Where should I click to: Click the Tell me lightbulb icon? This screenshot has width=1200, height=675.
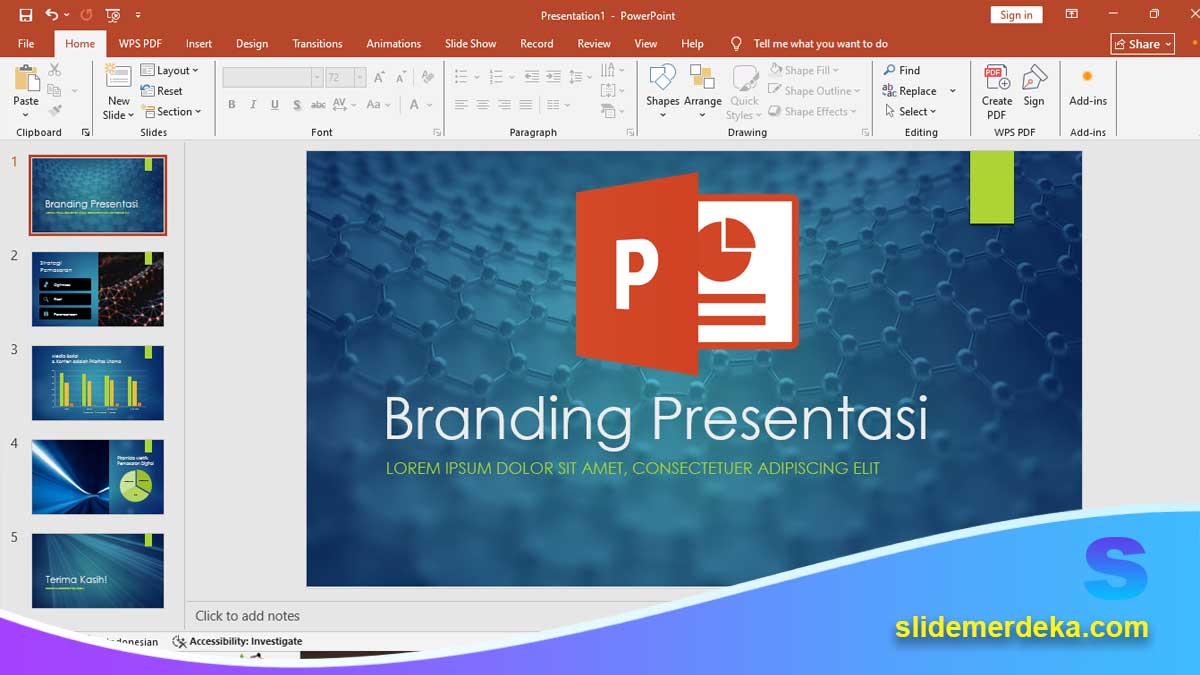pyautogui.click(x=736, y=44)
